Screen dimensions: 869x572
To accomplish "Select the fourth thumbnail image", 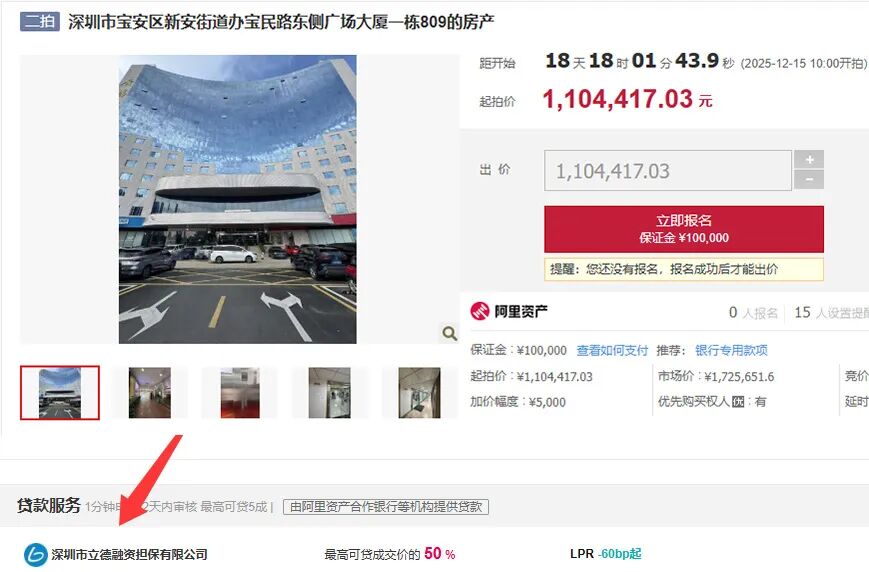I will (330, 392).
